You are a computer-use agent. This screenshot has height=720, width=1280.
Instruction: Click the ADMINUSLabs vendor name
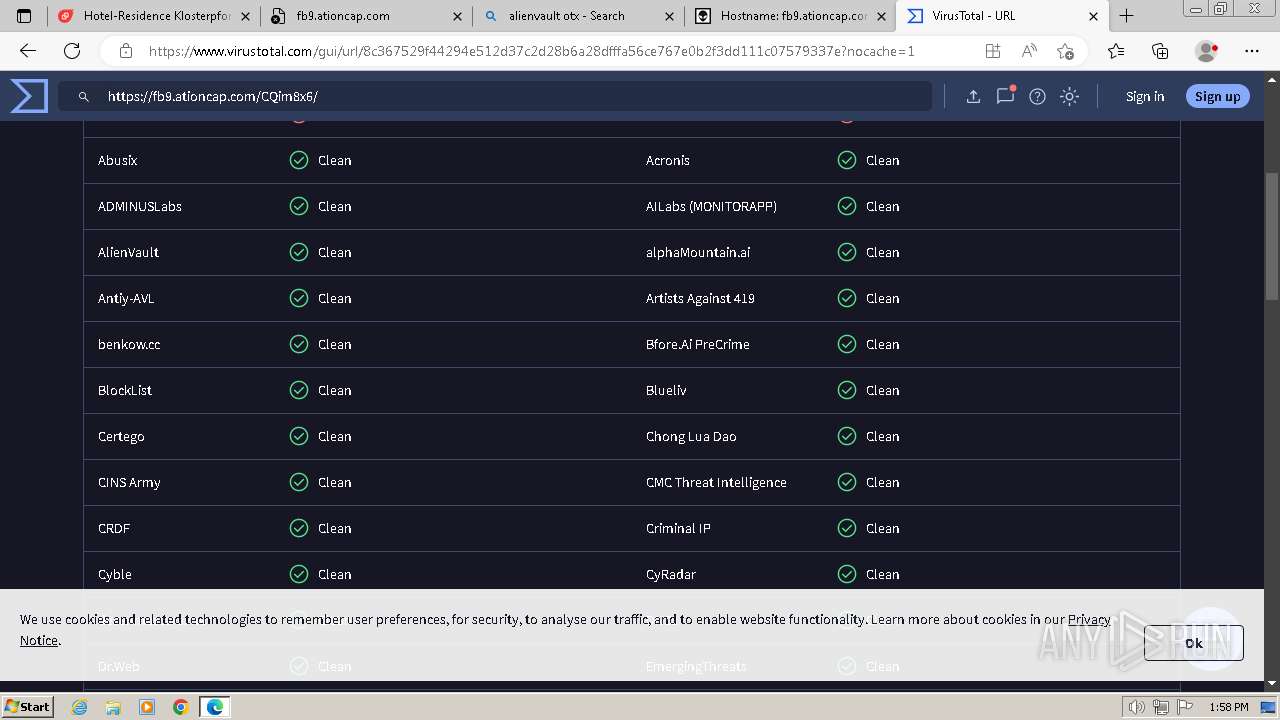140,206
